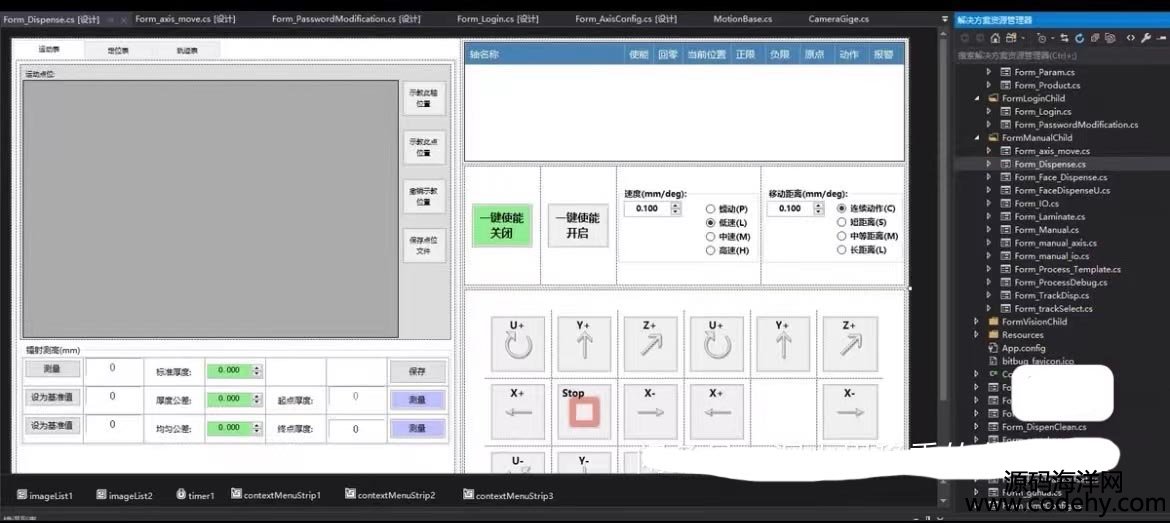Click the 标准厚度 numeric spinner

[x=234, y=371]
